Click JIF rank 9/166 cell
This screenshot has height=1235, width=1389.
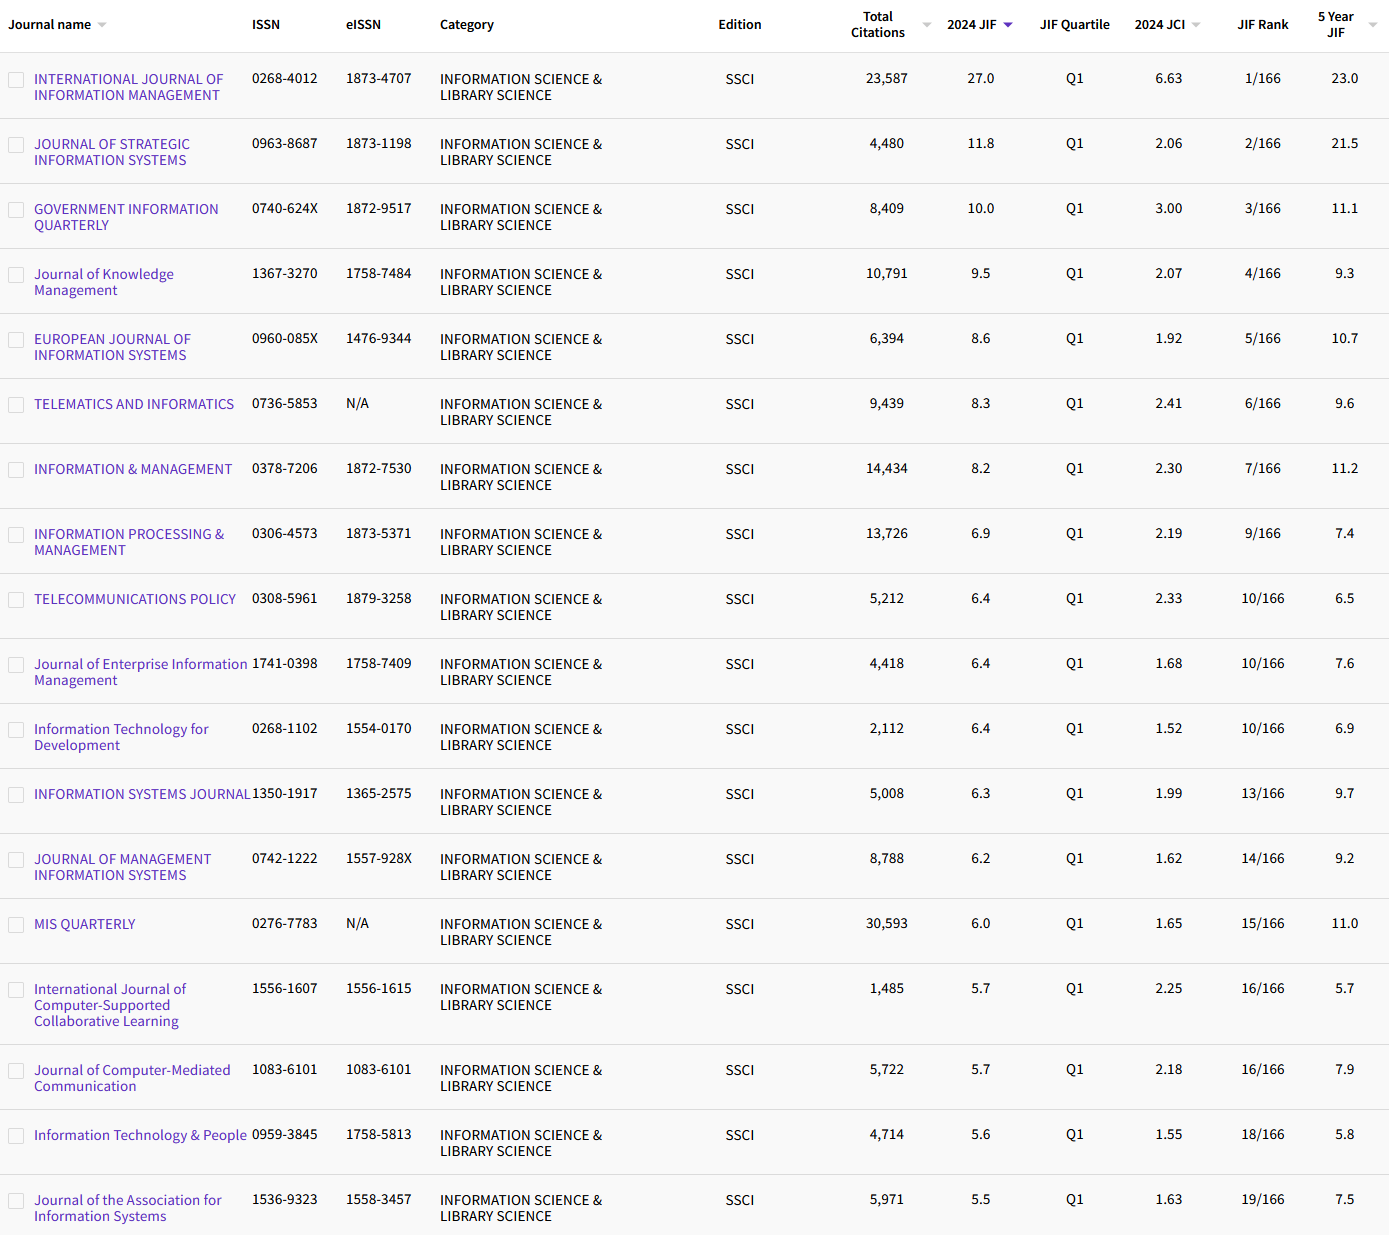1263,533
